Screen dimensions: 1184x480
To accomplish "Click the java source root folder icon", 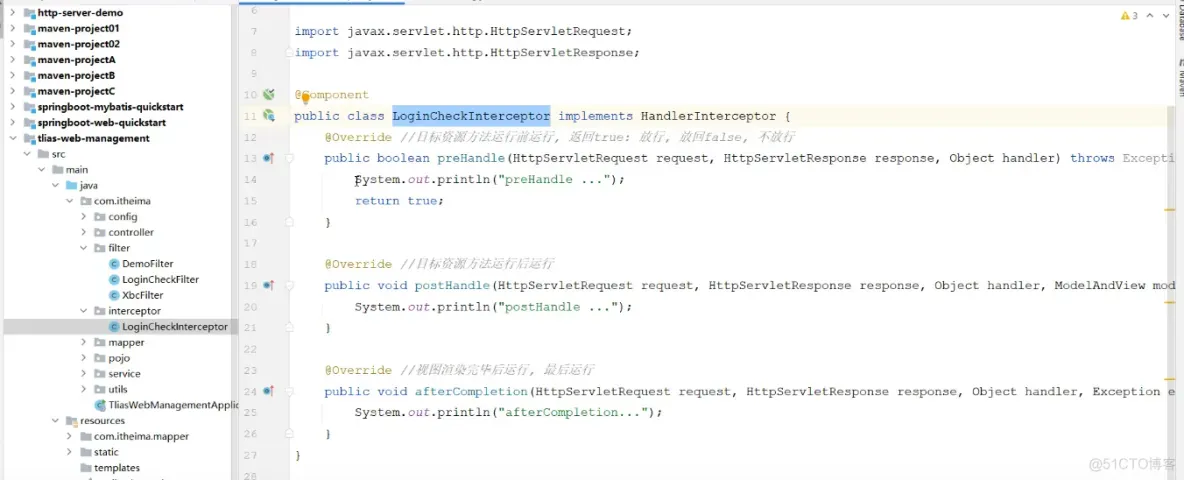I will [x=72, y=185].
